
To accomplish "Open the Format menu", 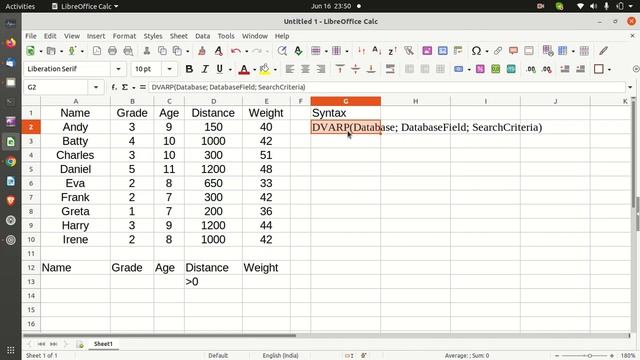I will pyautogui.click(x=124, y=36).
